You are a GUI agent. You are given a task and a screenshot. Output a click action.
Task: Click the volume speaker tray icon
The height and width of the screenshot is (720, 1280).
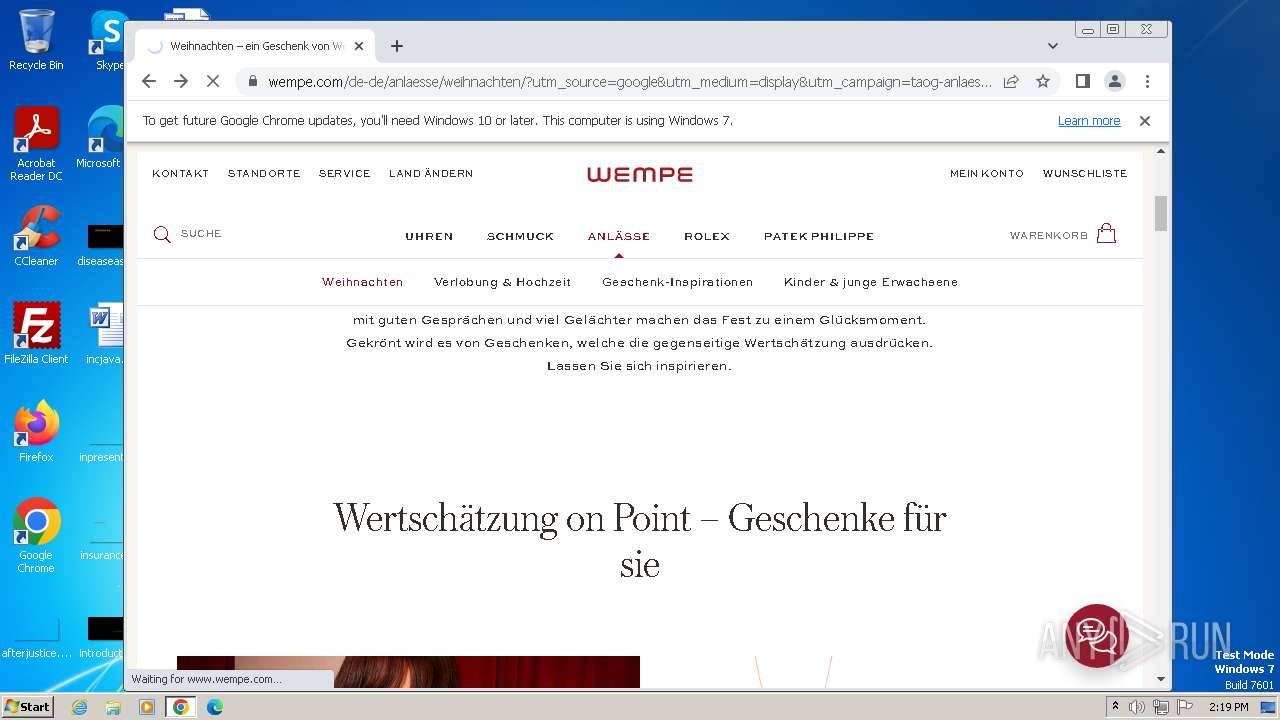[x=1137, y=707]
